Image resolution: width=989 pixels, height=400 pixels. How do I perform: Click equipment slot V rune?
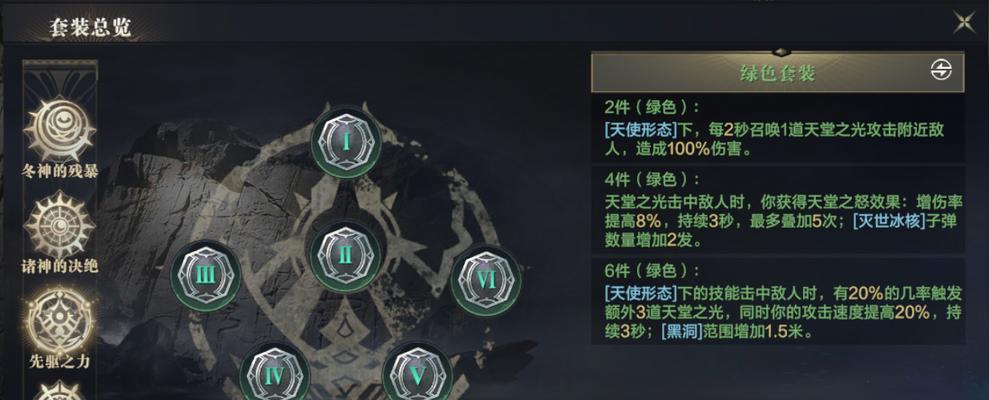coord(418,374)
